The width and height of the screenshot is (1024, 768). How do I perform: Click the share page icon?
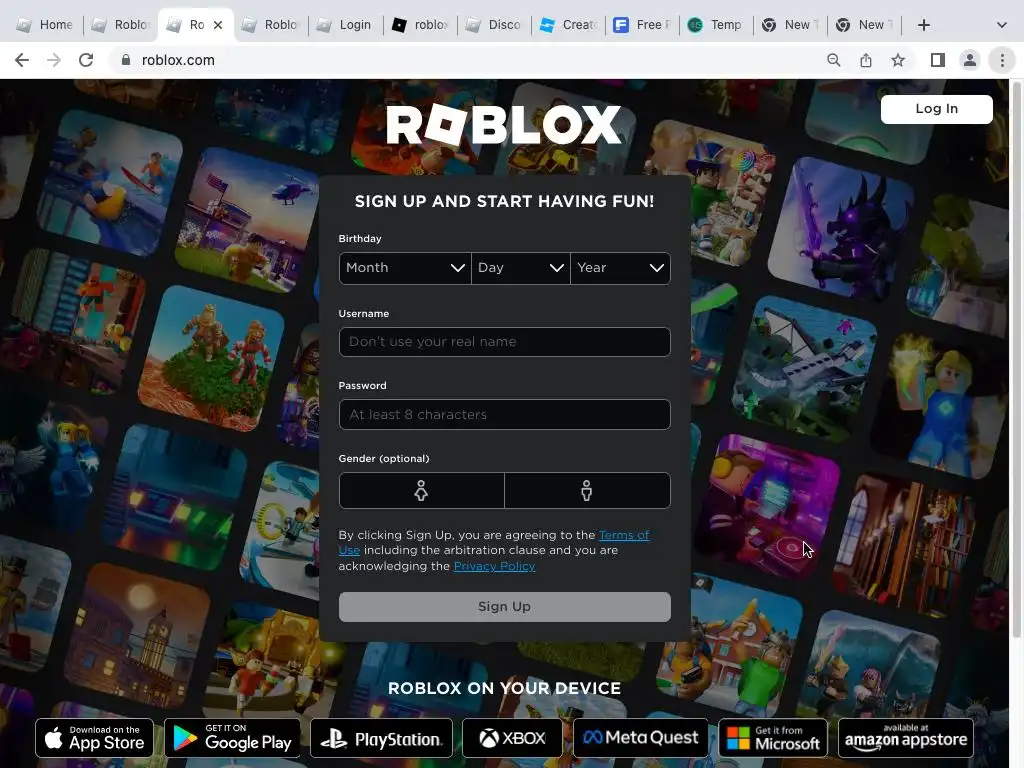[866, 60]
